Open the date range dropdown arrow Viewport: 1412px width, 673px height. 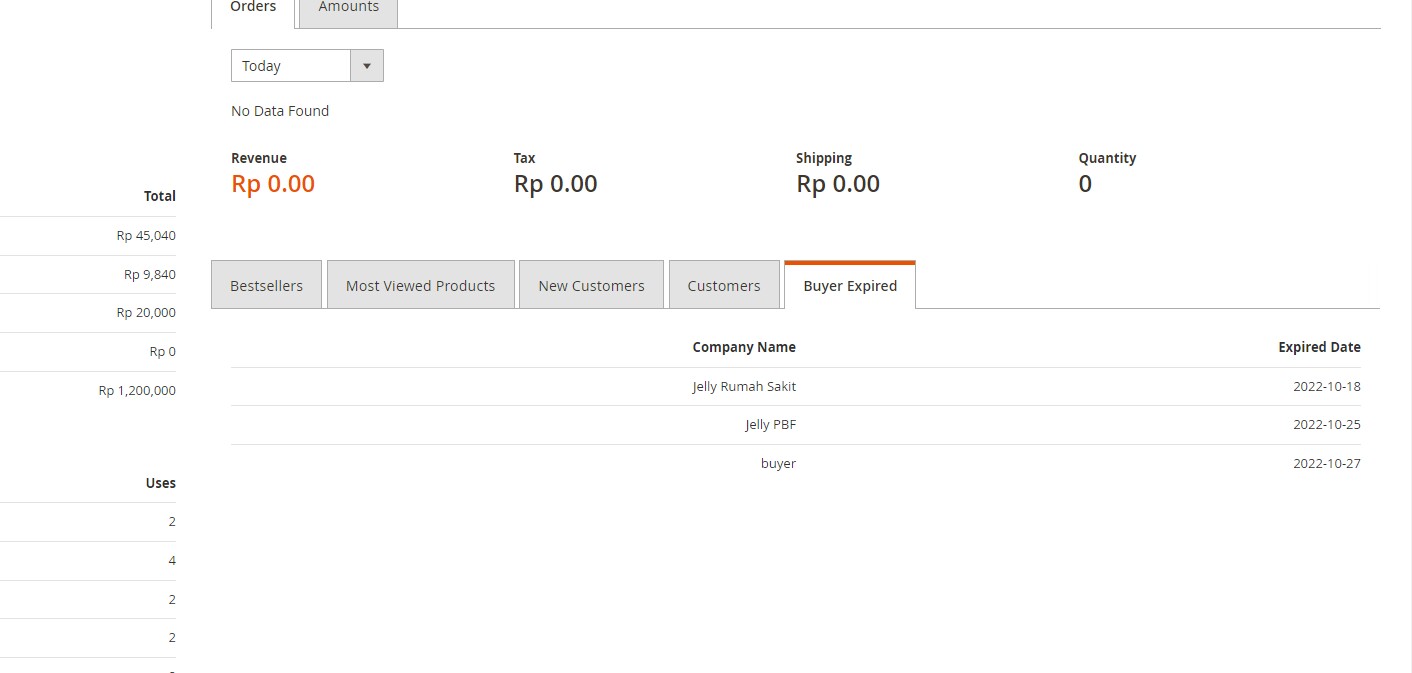coord(366,65)
